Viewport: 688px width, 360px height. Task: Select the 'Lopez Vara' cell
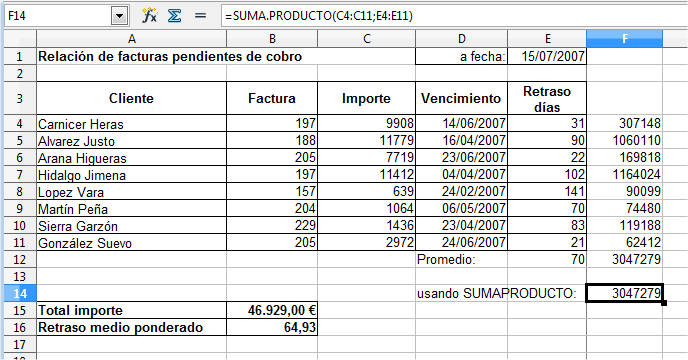[x=132, y=191]
